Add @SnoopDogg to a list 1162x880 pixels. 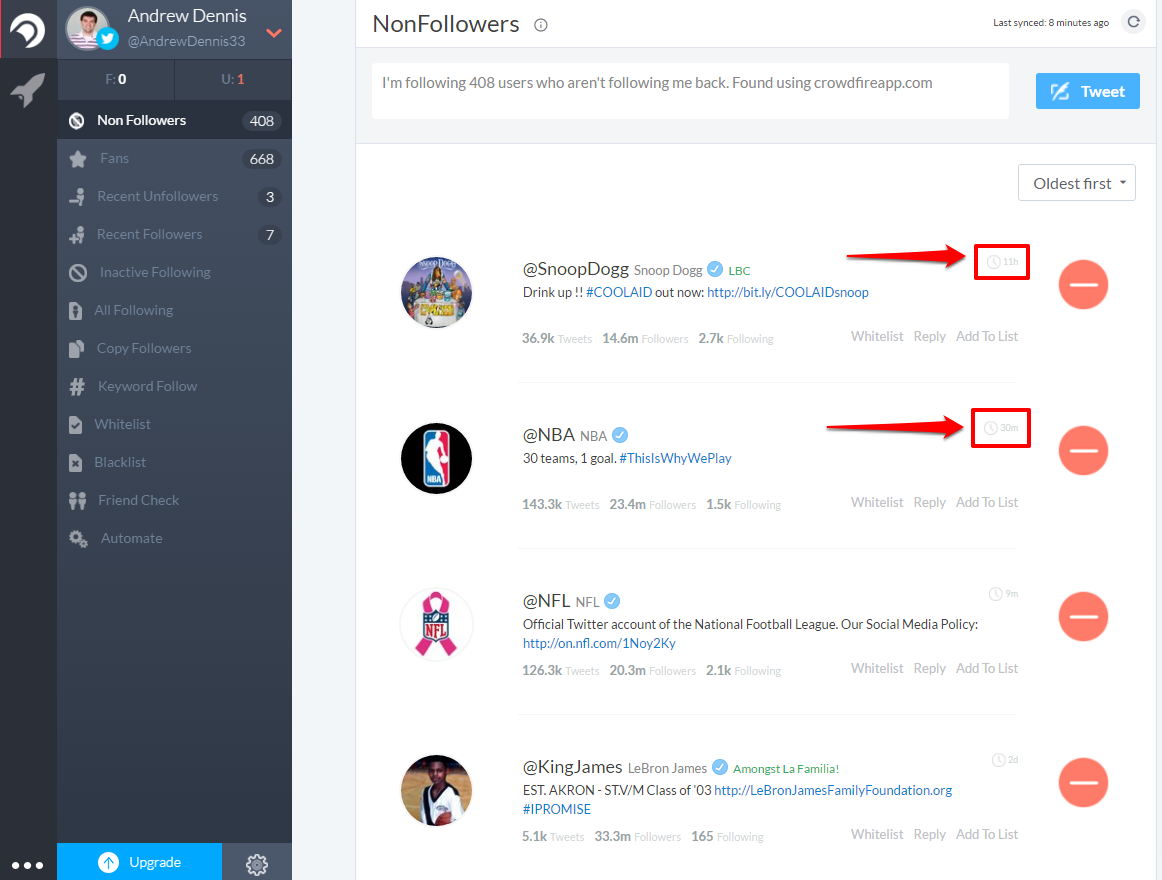pos(986,337)
